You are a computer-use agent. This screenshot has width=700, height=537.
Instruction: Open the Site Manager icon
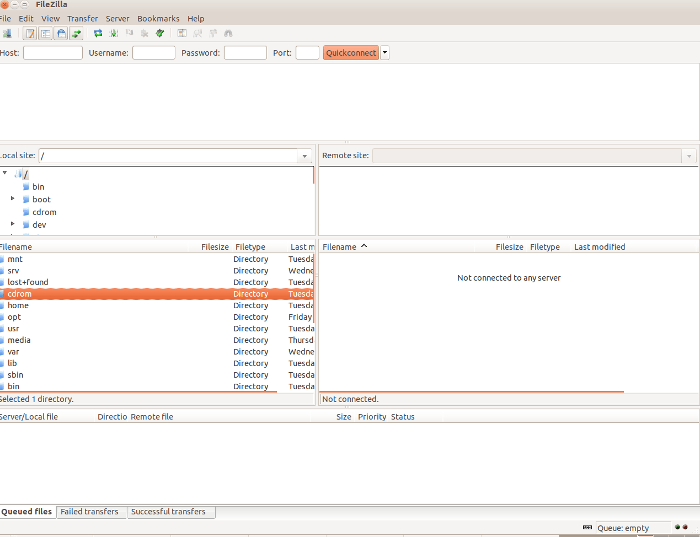(7, 33)
